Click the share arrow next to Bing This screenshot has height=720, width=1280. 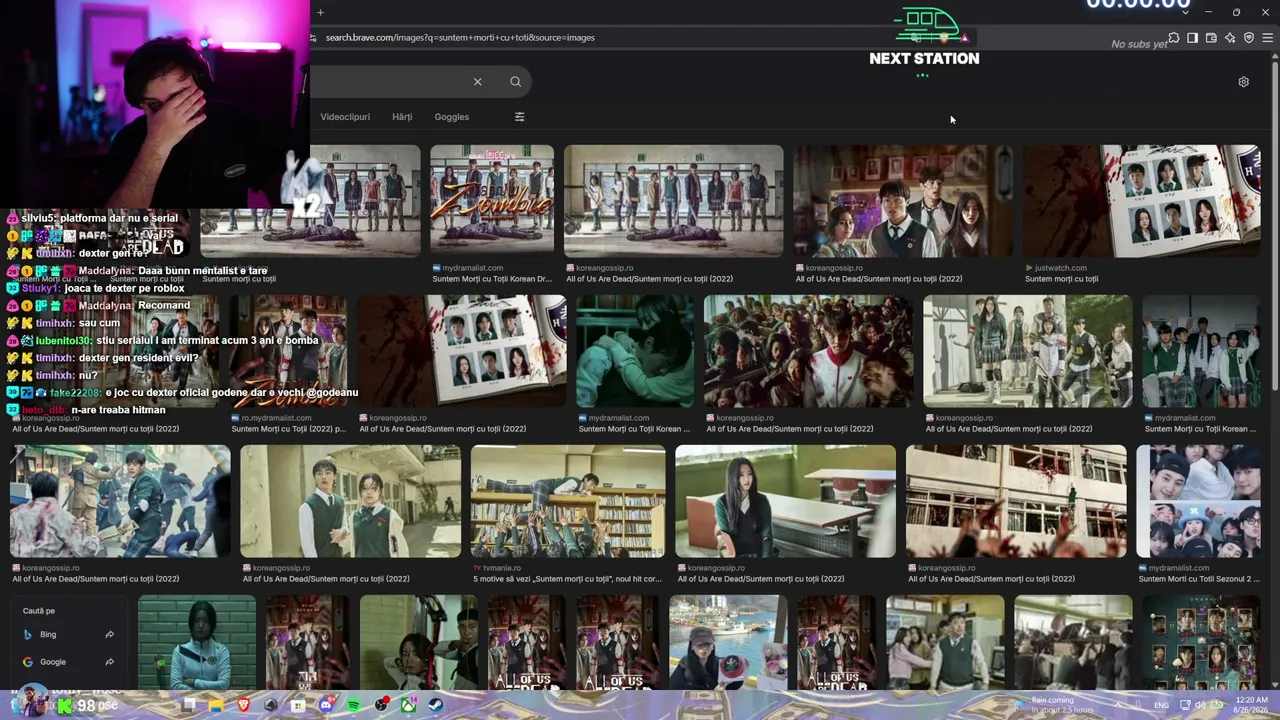click(x=109, y=635)
